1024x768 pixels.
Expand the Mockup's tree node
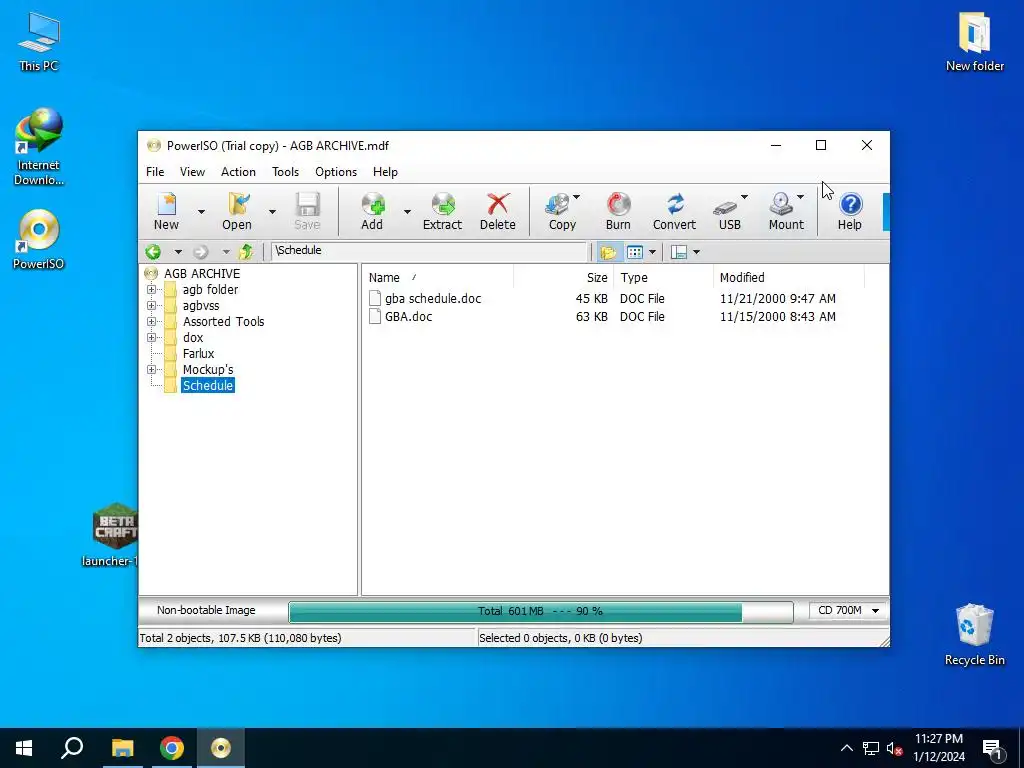coord(152,370)
